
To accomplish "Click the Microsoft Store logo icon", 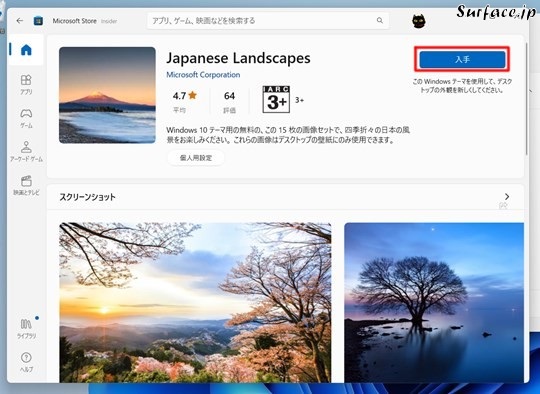I will pyautogui.click(x=38, y=21).
